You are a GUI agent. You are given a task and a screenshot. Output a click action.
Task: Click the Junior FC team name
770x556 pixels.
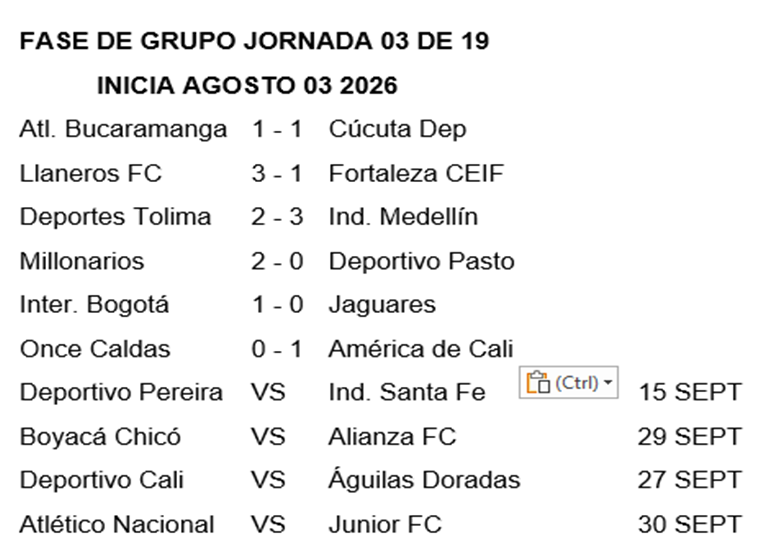(x=385, y=524)
